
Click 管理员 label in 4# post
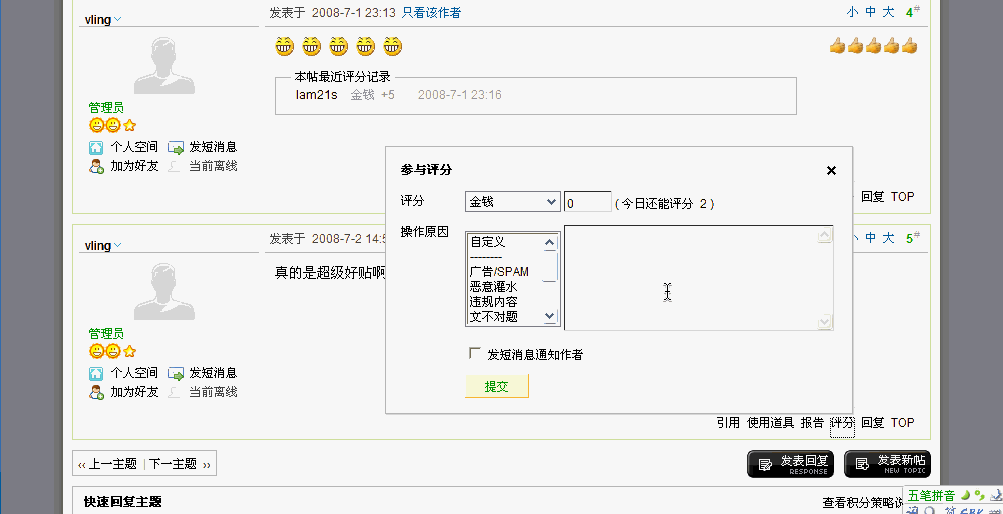[x=106, y=108]
